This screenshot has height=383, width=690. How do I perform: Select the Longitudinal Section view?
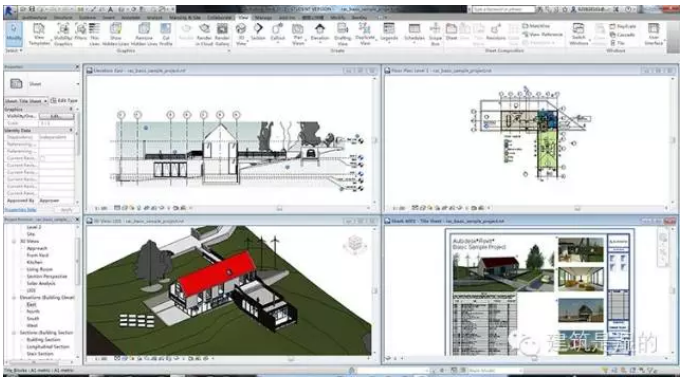pos(48,347)
